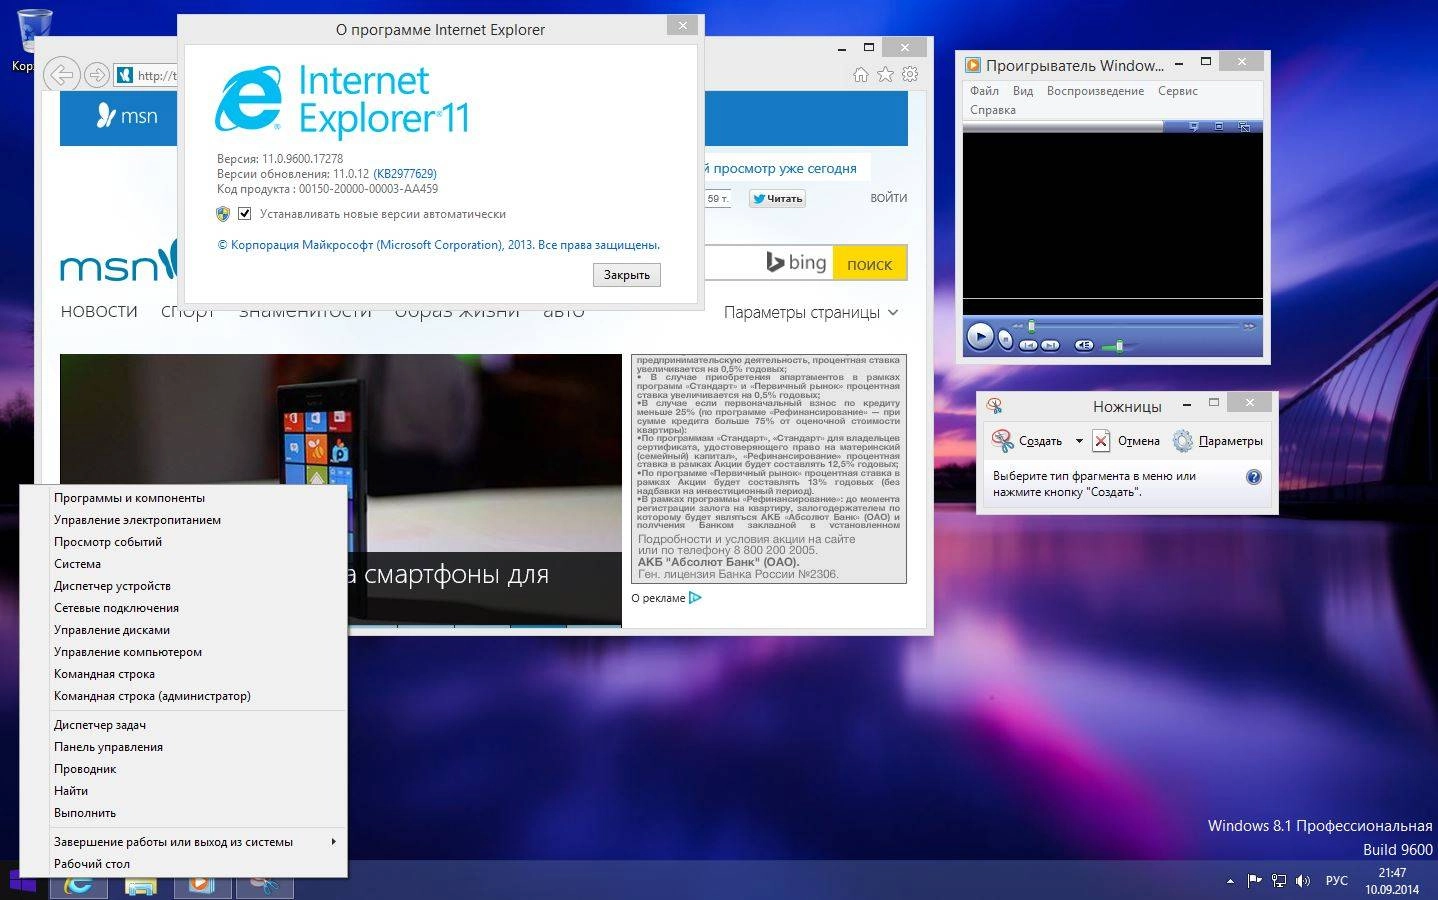The height and width of the screenshot is (900, 1438).
Task: Open the Tools gear in Internet Explorer
Action: [x=910, y=74]
